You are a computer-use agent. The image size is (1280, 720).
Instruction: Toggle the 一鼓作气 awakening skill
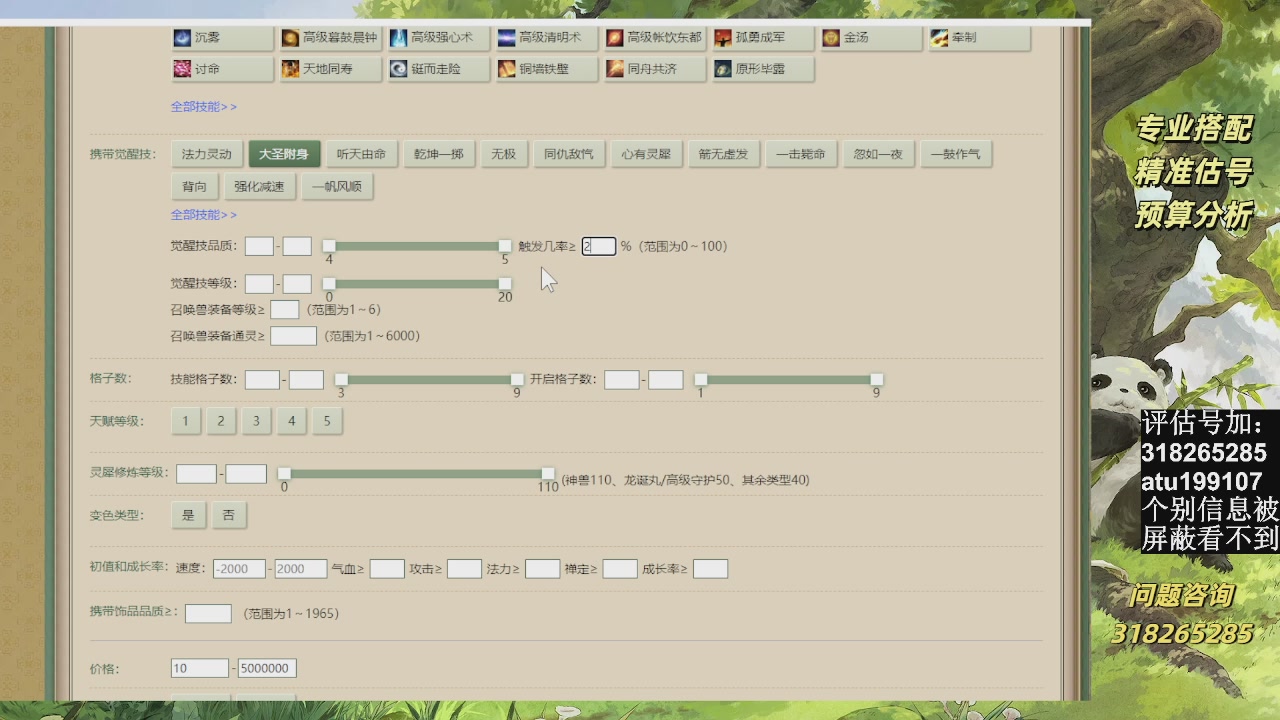click(955, 154)
